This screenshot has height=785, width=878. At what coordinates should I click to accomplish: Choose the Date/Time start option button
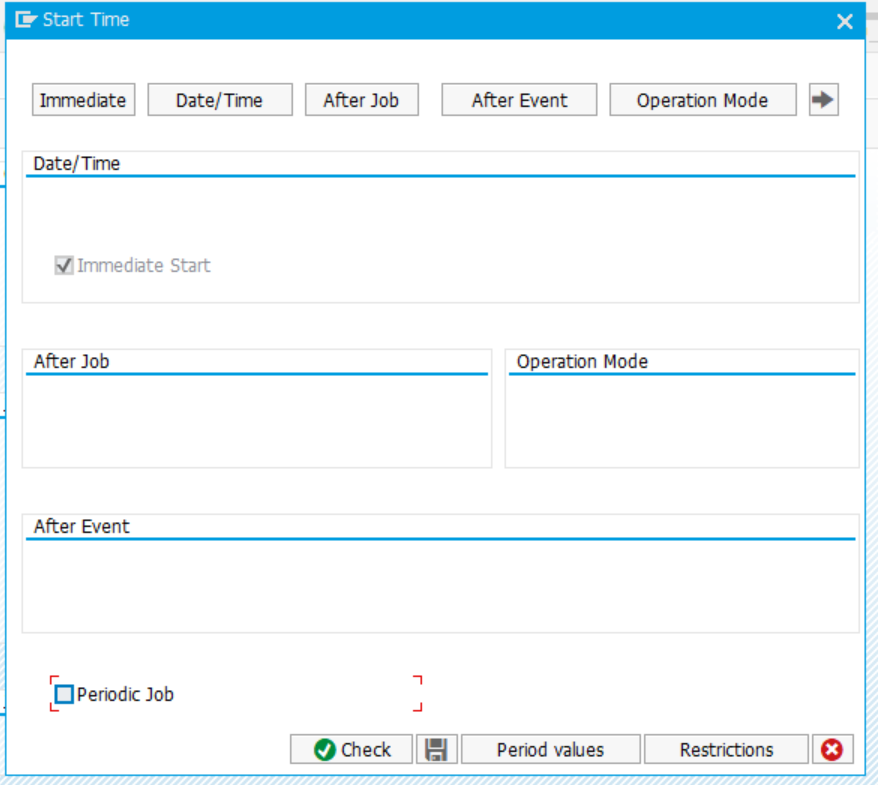(220, 100)
